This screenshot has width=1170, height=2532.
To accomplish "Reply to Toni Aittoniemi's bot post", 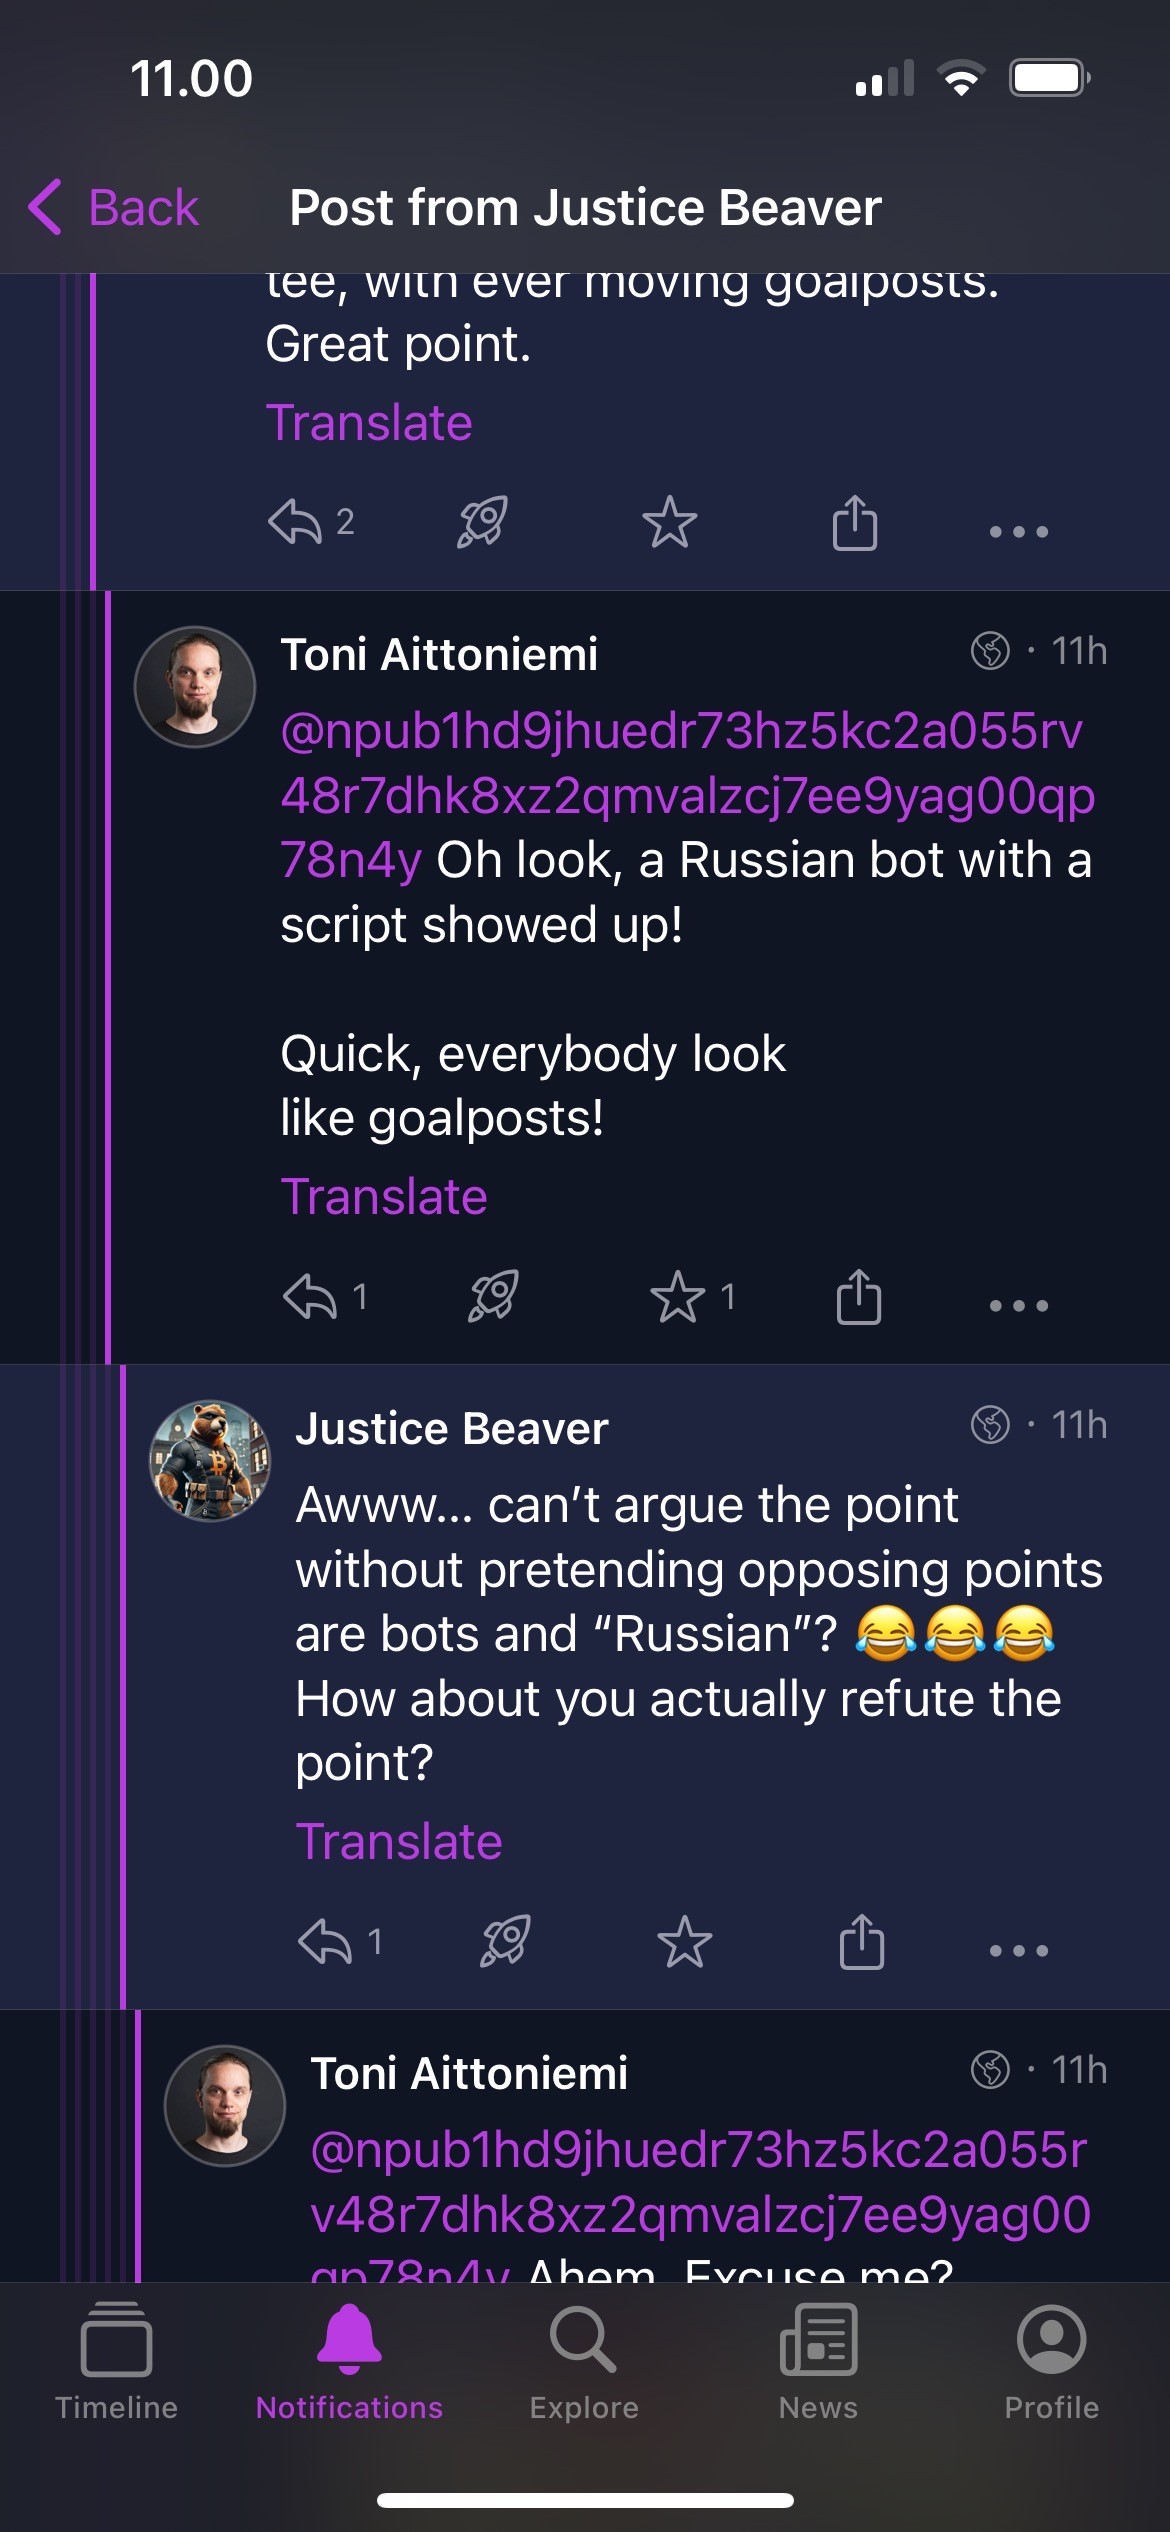I will pyautogui.click(x=310, y=1297).
